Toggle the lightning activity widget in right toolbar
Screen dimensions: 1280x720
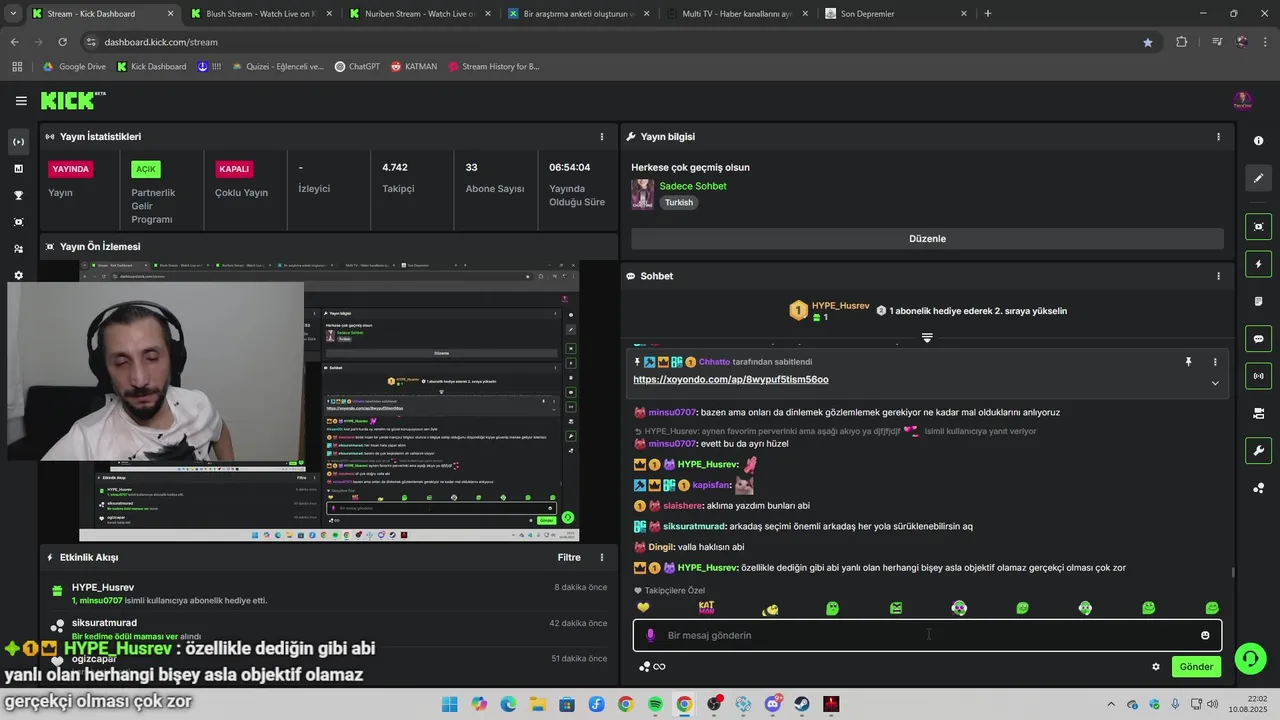coord(1258,264)
